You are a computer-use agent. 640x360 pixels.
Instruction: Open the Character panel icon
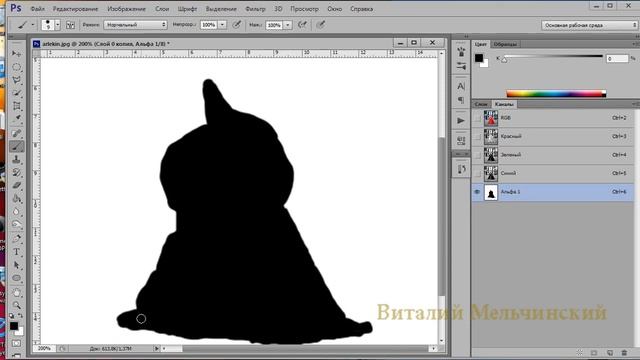pos(461,86)
